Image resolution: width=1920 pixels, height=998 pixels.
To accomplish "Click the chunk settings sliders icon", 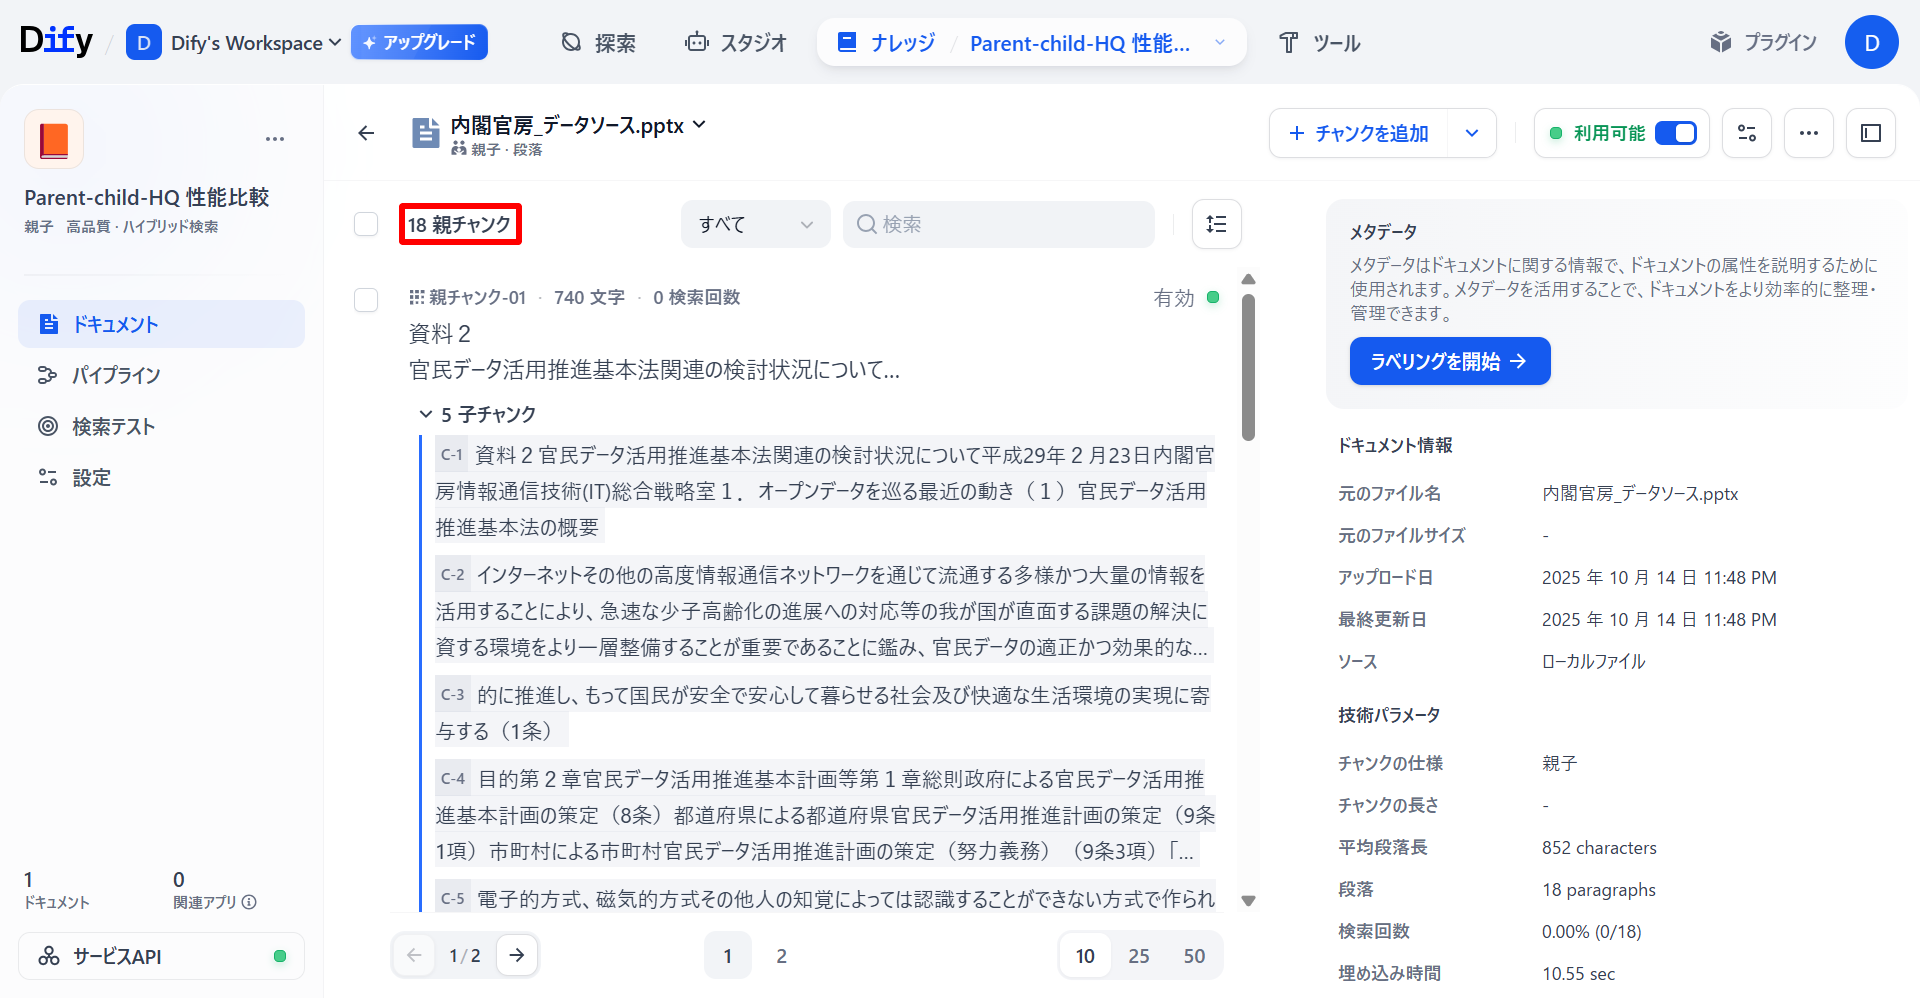I will [x=1746, y=132].
